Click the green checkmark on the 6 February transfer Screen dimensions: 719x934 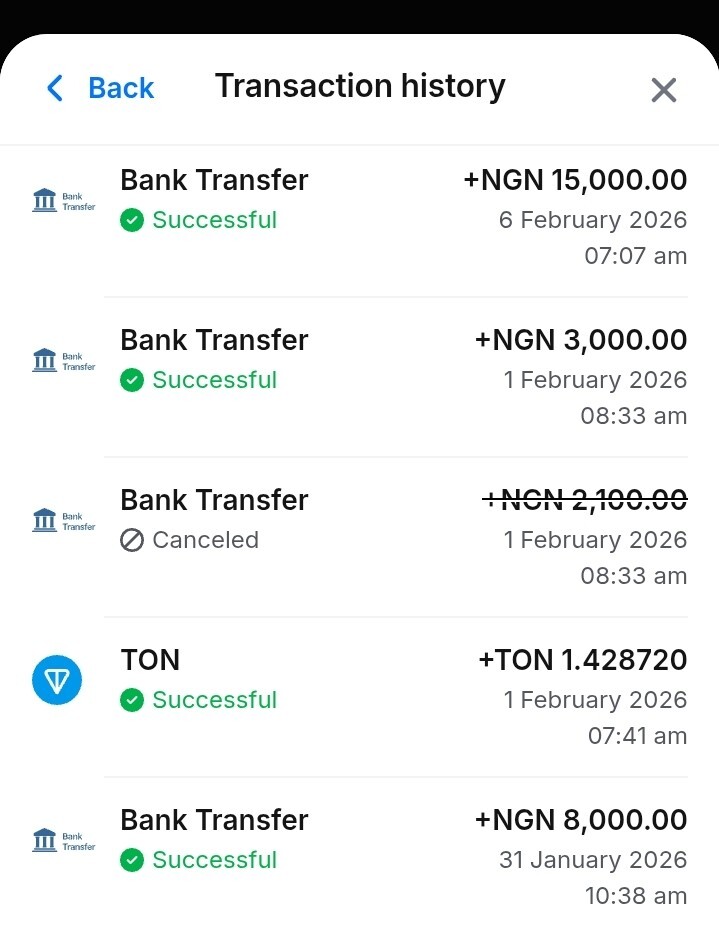132,220
